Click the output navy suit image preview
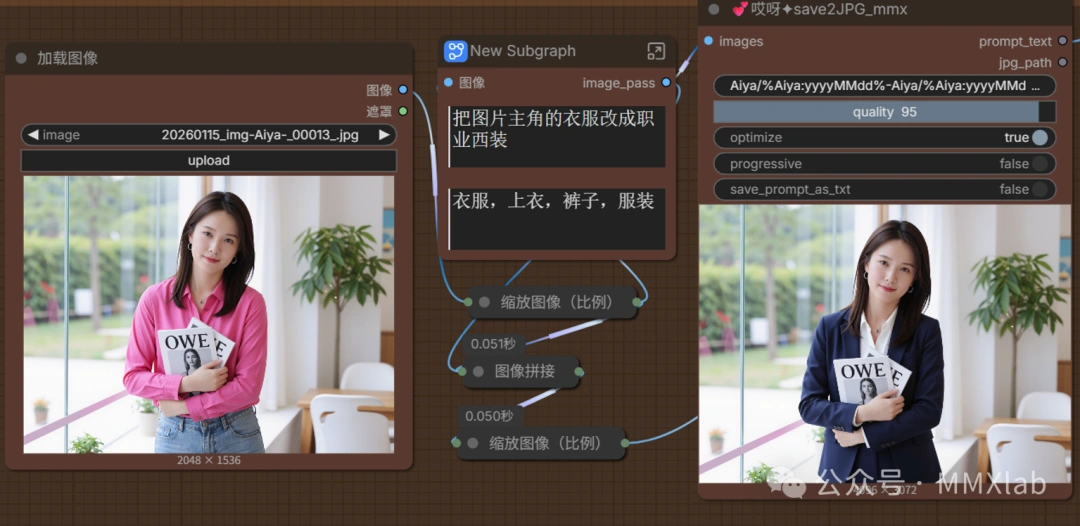This screenshot has height=526, width=1080. point(884,344)
